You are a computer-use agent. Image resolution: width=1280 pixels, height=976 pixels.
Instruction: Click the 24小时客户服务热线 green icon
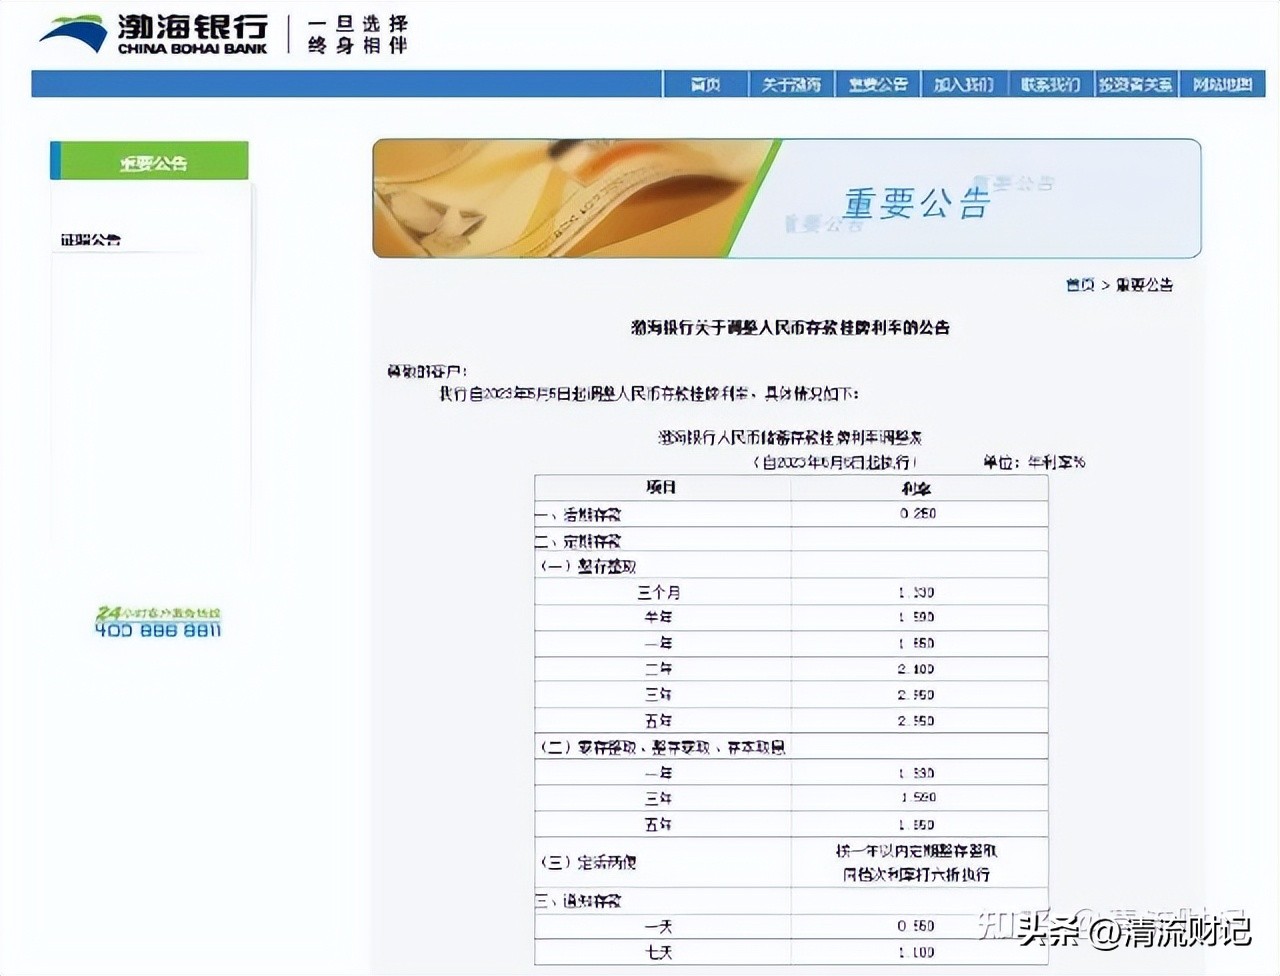160,612
